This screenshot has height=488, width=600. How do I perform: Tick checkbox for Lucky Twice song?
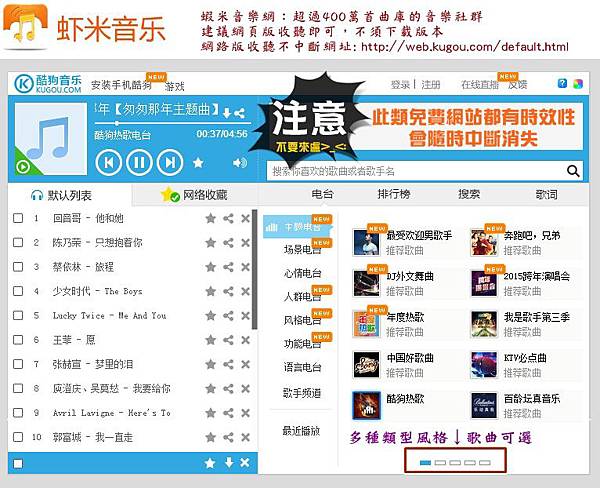pos(18,315)
